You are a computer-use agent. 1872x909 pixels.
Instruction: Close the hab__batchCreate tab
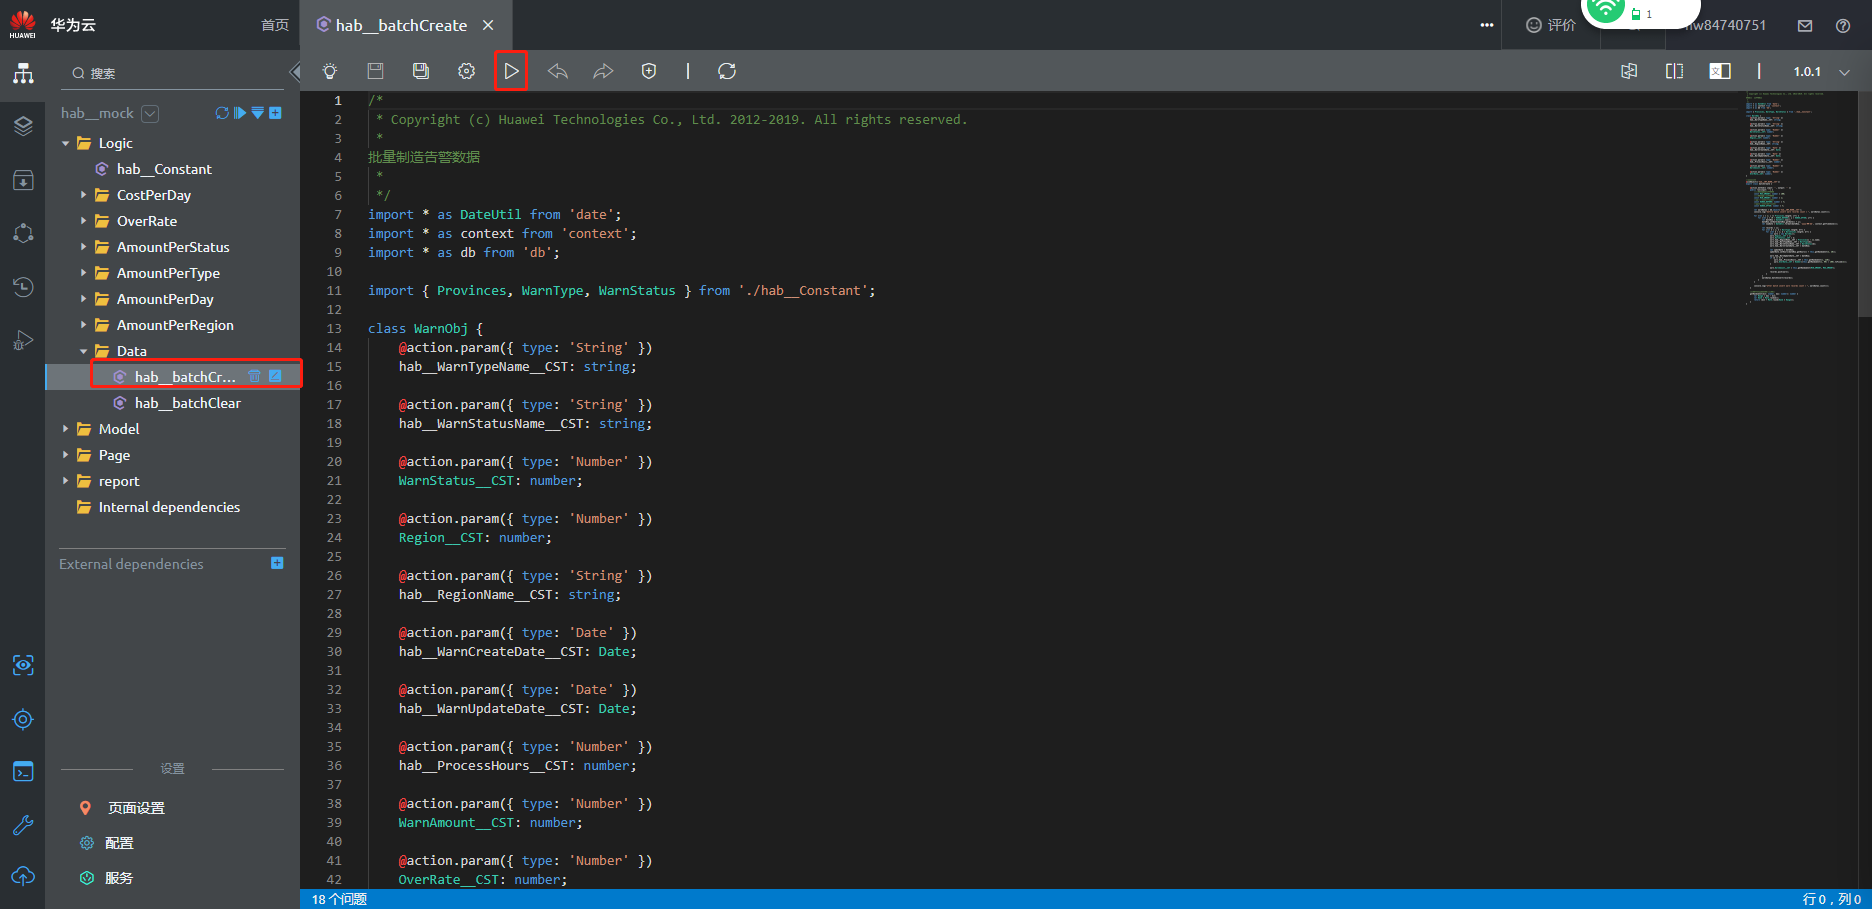[488, 25]
